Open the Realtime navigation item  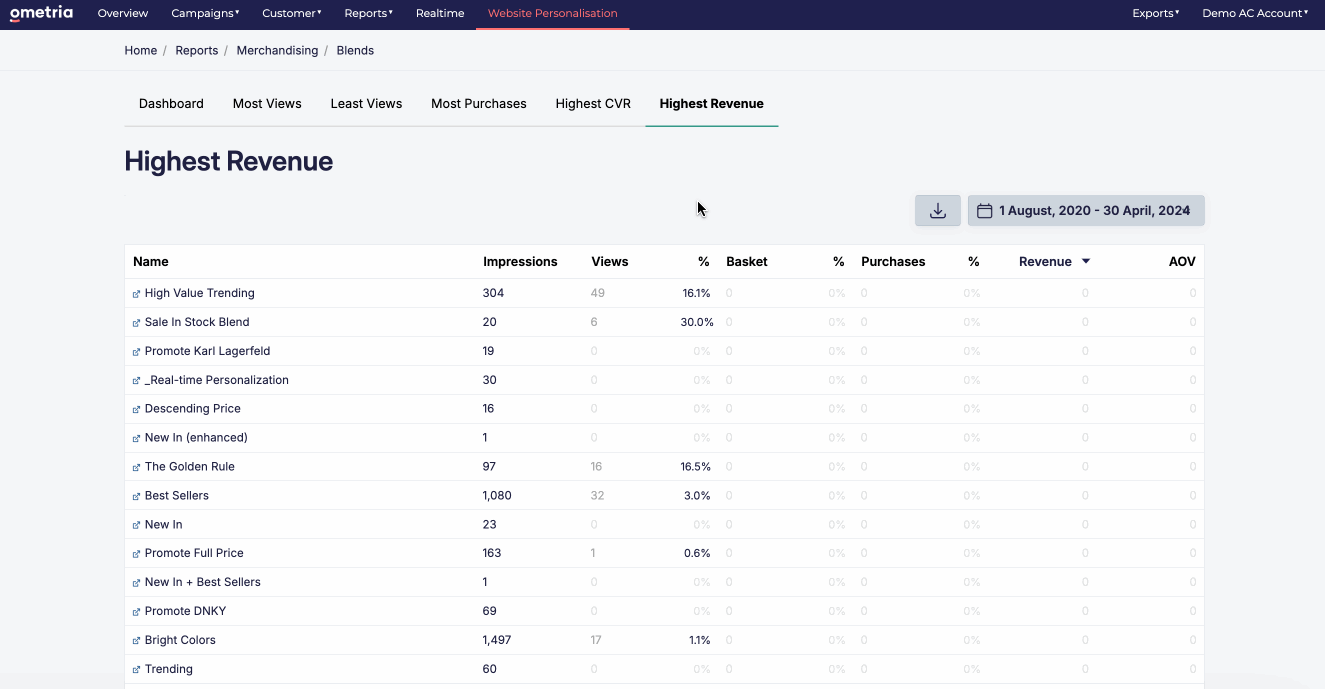(440, 13)
